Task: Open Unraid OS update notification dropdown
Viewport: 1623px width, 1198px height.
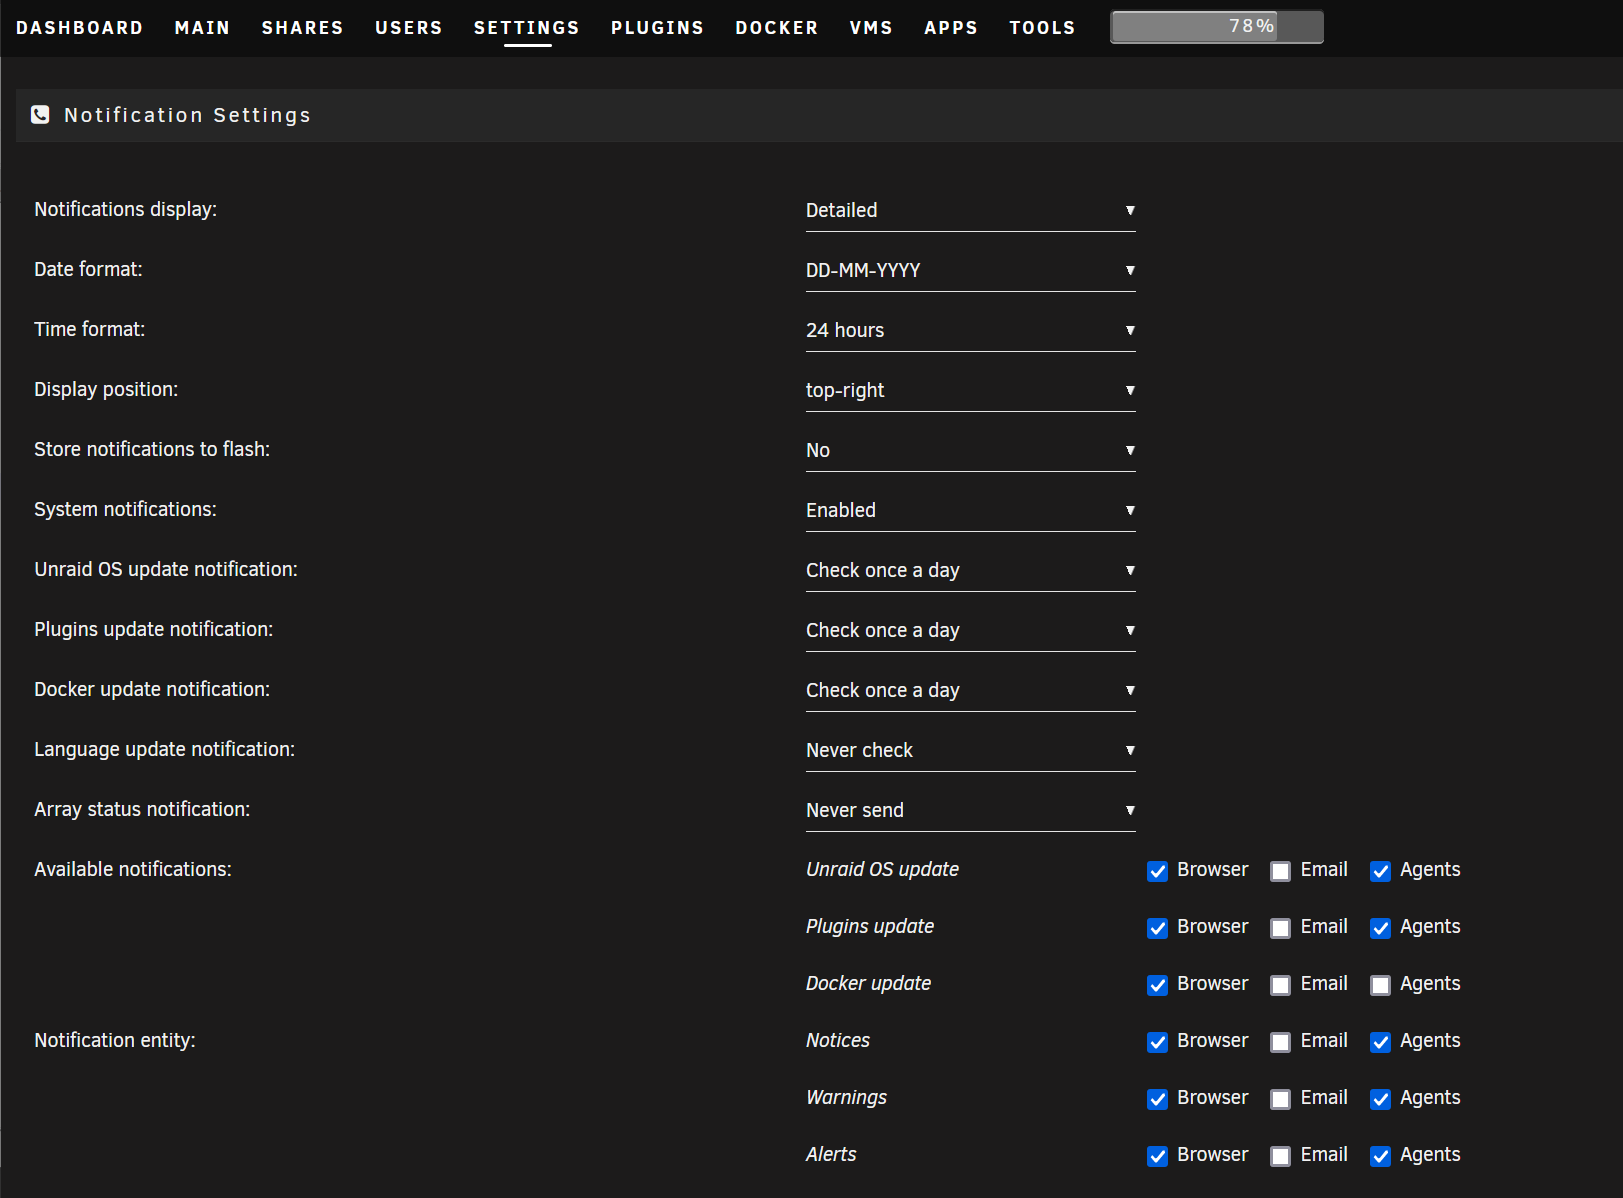Action: 970,570
